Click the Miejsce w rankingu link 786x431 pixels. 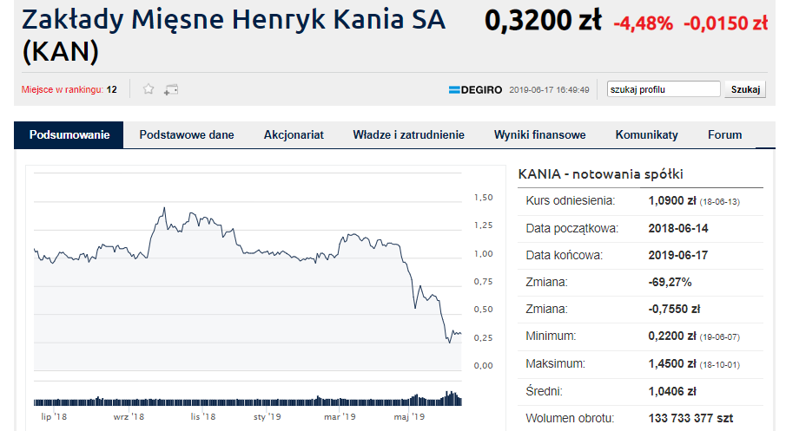click(x=62, y=90)
